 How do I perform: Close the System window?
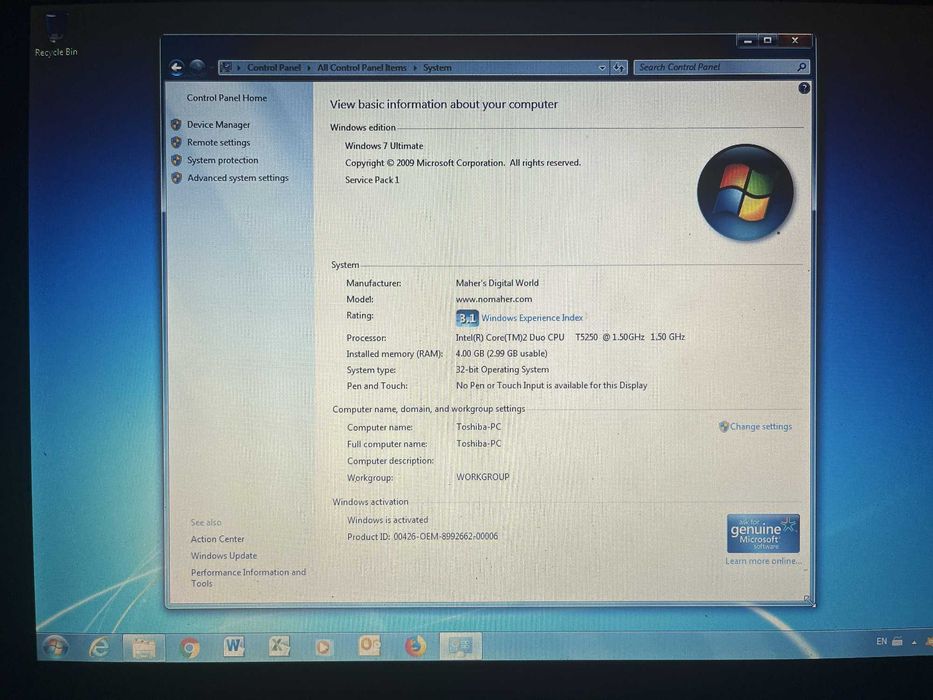point(795,41)
